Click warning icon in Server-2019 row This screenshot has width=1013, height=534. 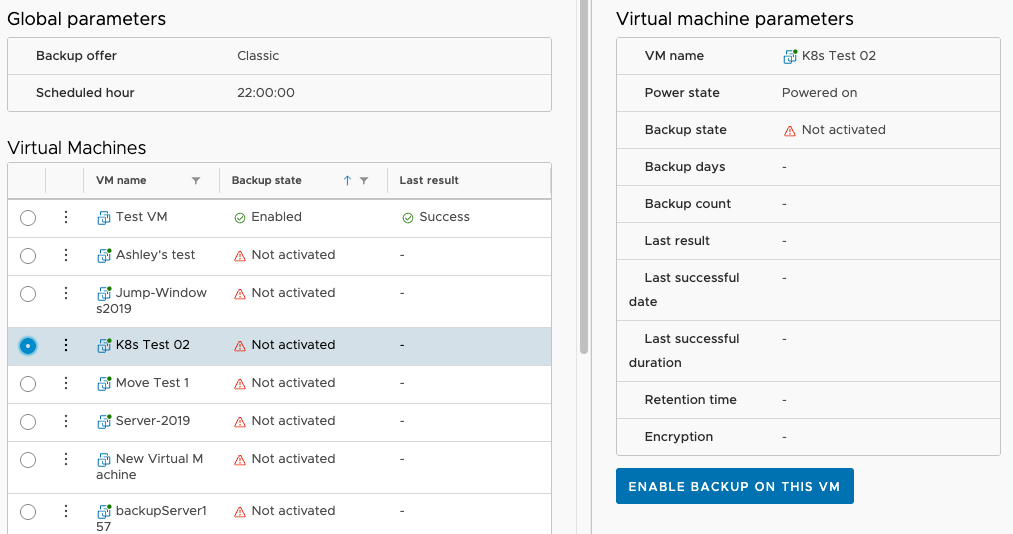pos(240,422)
